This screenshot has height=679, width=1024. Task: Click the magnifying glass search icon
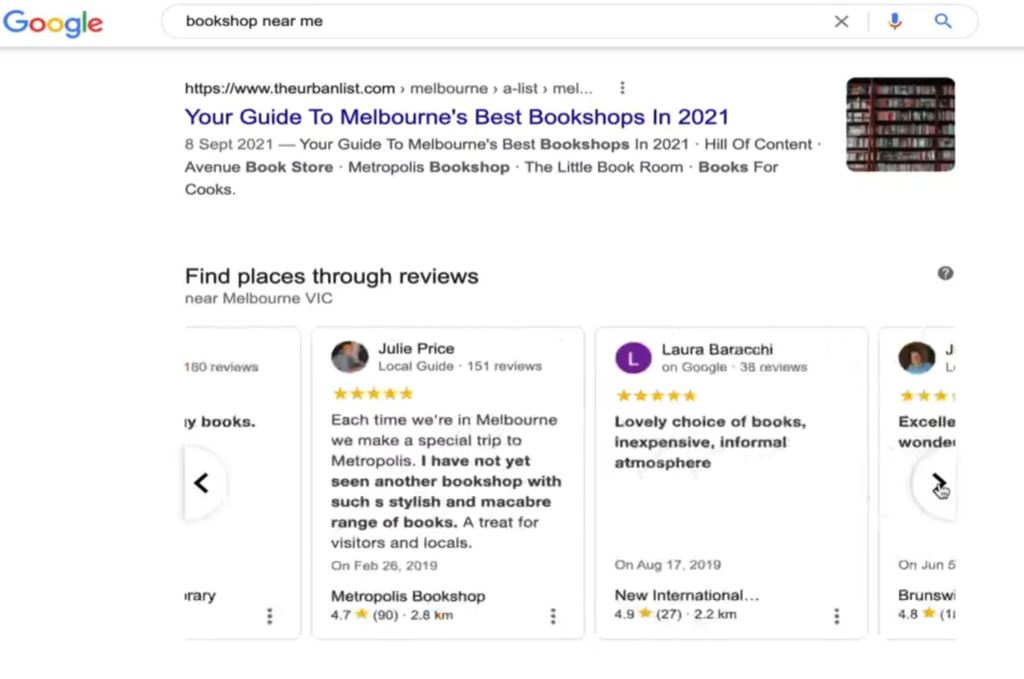942,22
